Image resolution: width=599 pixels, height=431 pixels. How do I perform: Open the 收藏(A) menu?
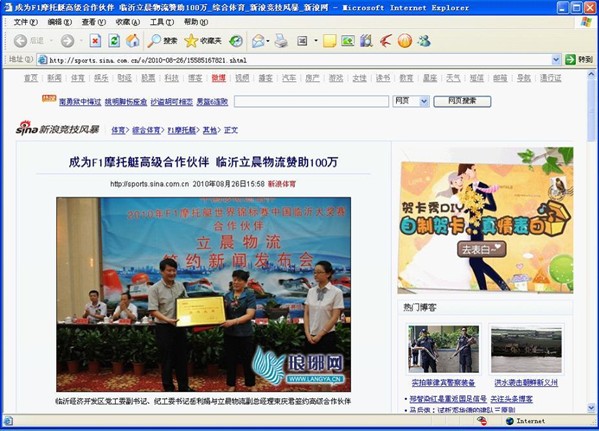point(128,22)
